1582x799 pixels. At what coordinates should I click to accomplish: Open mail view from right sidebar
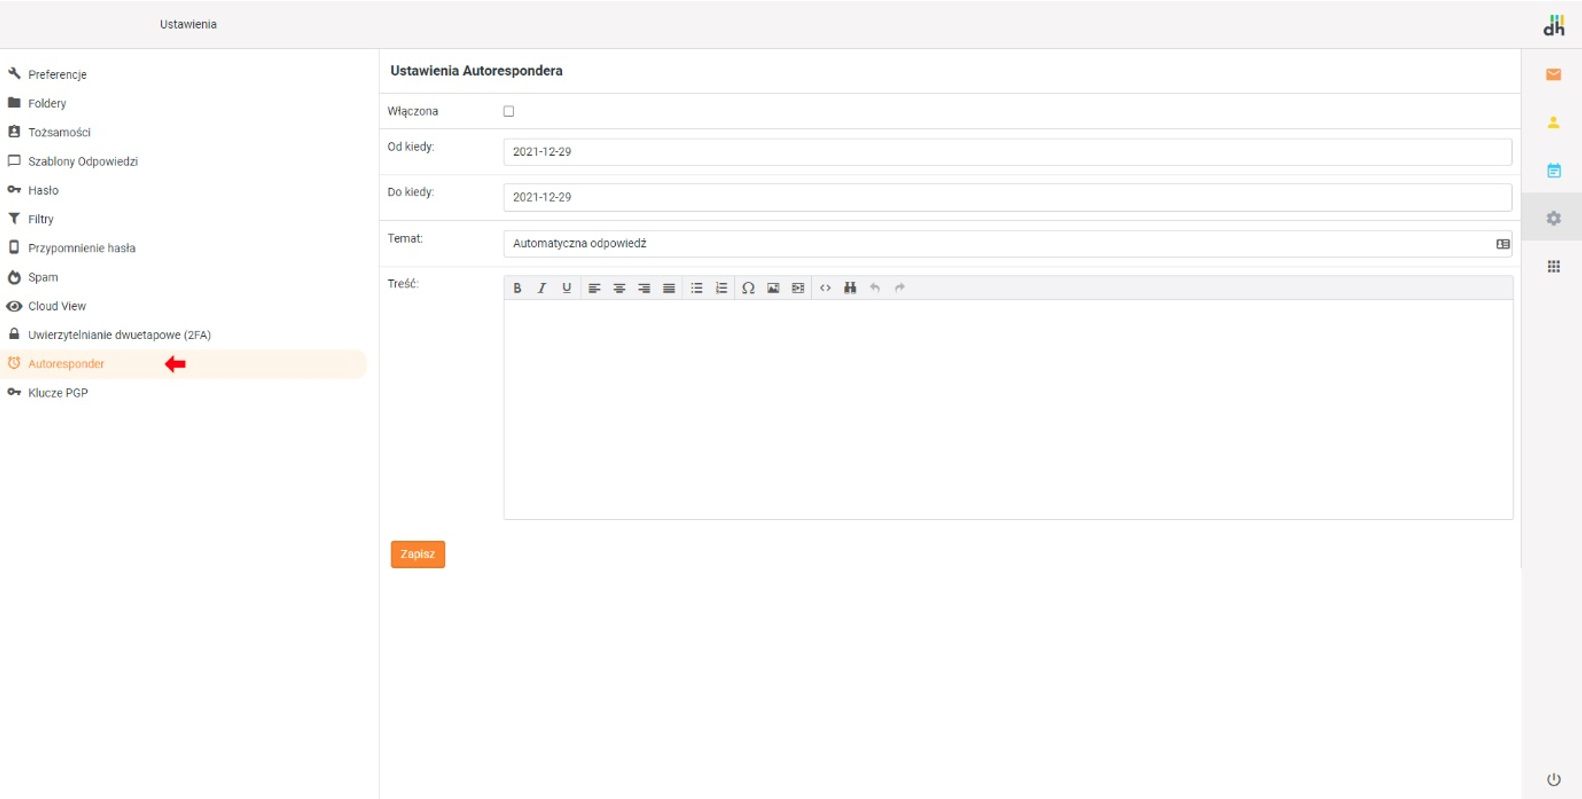coord(1553,75)
